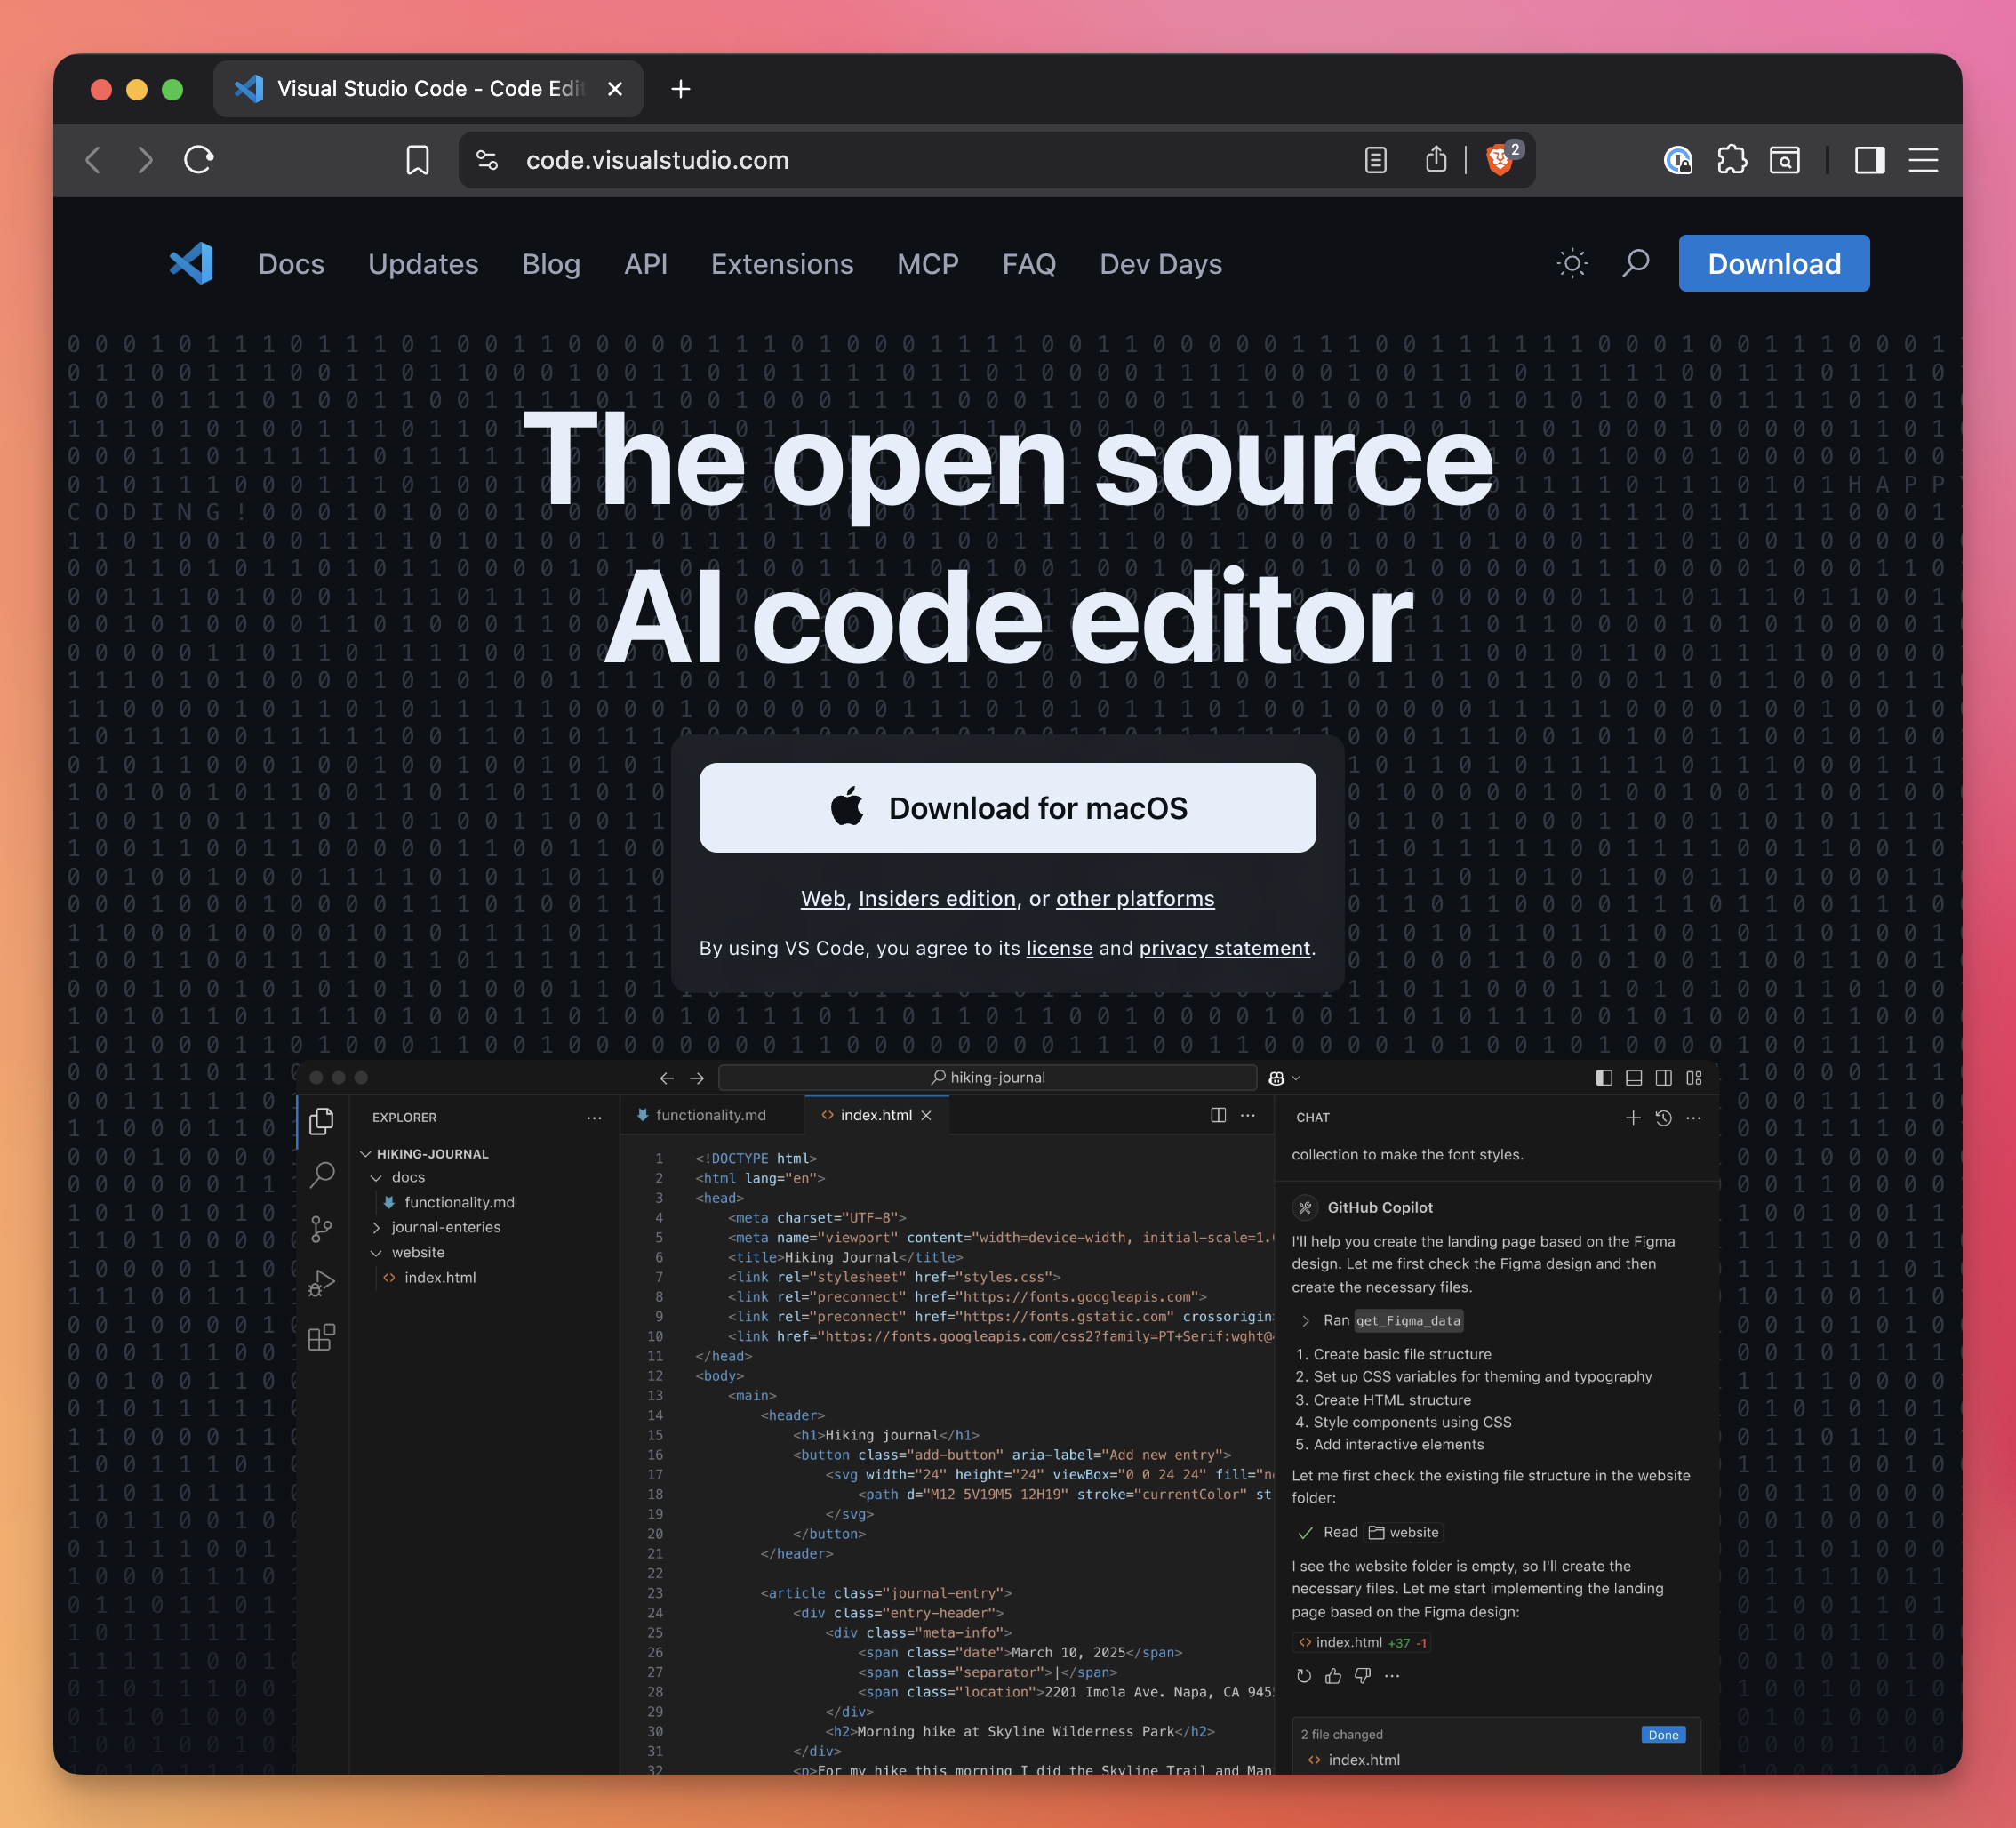Open the Extensions activity bar icon
Viewport: 2016px width, 1828px height.
[322, 1337]
